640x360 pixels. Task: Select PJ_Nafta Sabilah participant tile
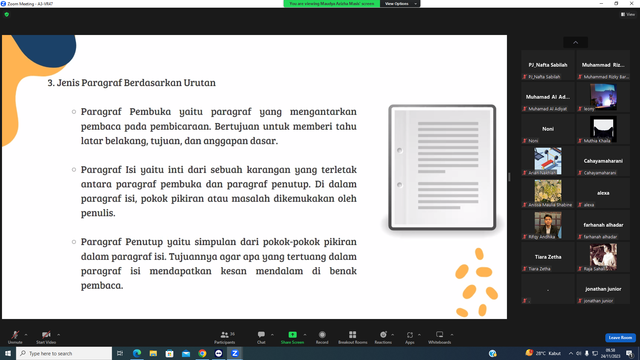pyautogui.click(x=548, y=65)
